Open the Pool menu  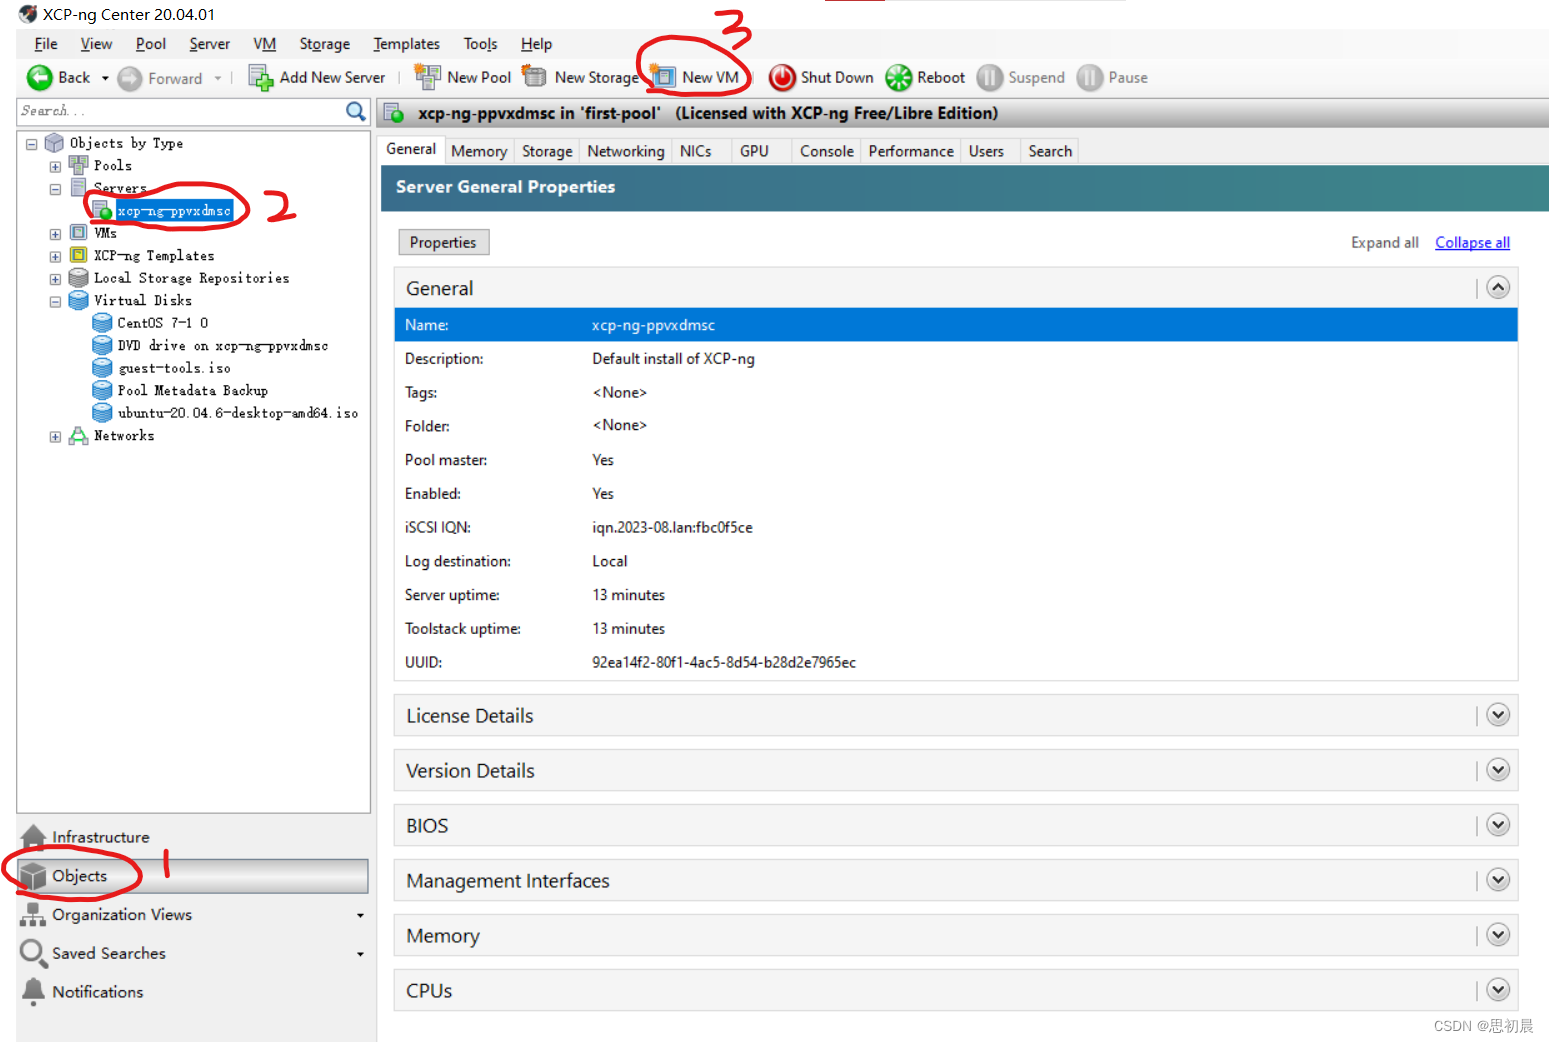coord(151,44)
